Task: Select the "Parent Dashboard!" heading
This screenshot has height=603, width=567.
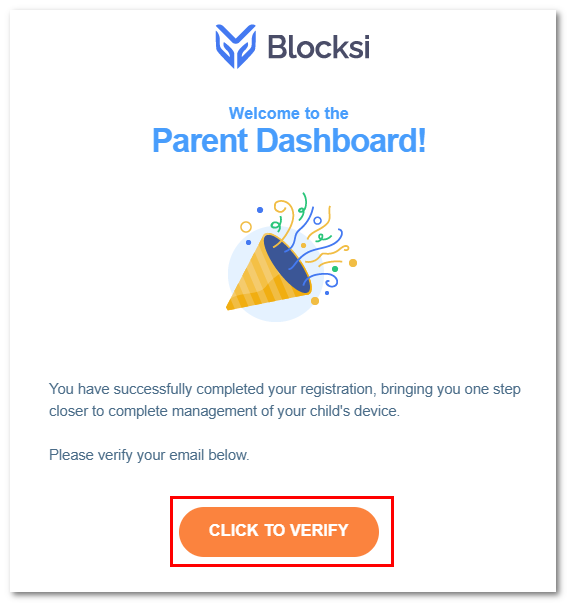Action: coord(289,140)
